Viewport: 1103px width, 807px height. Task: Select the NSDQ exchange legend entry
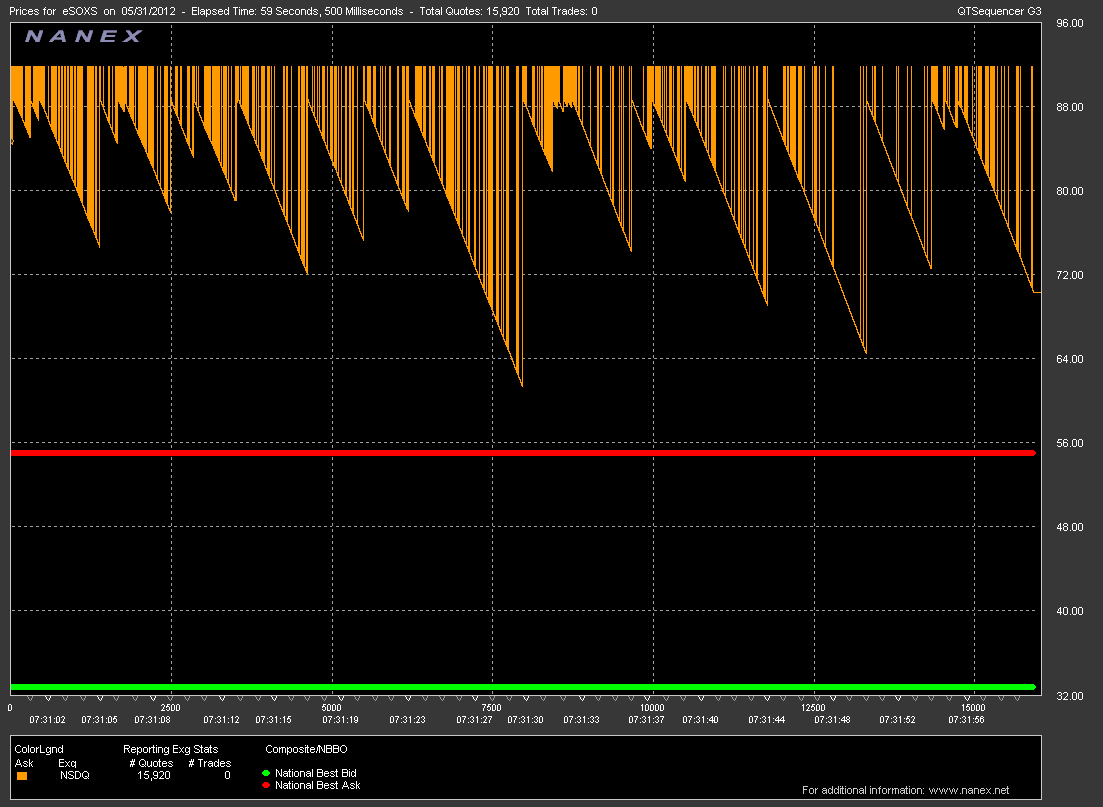(74, 775)
